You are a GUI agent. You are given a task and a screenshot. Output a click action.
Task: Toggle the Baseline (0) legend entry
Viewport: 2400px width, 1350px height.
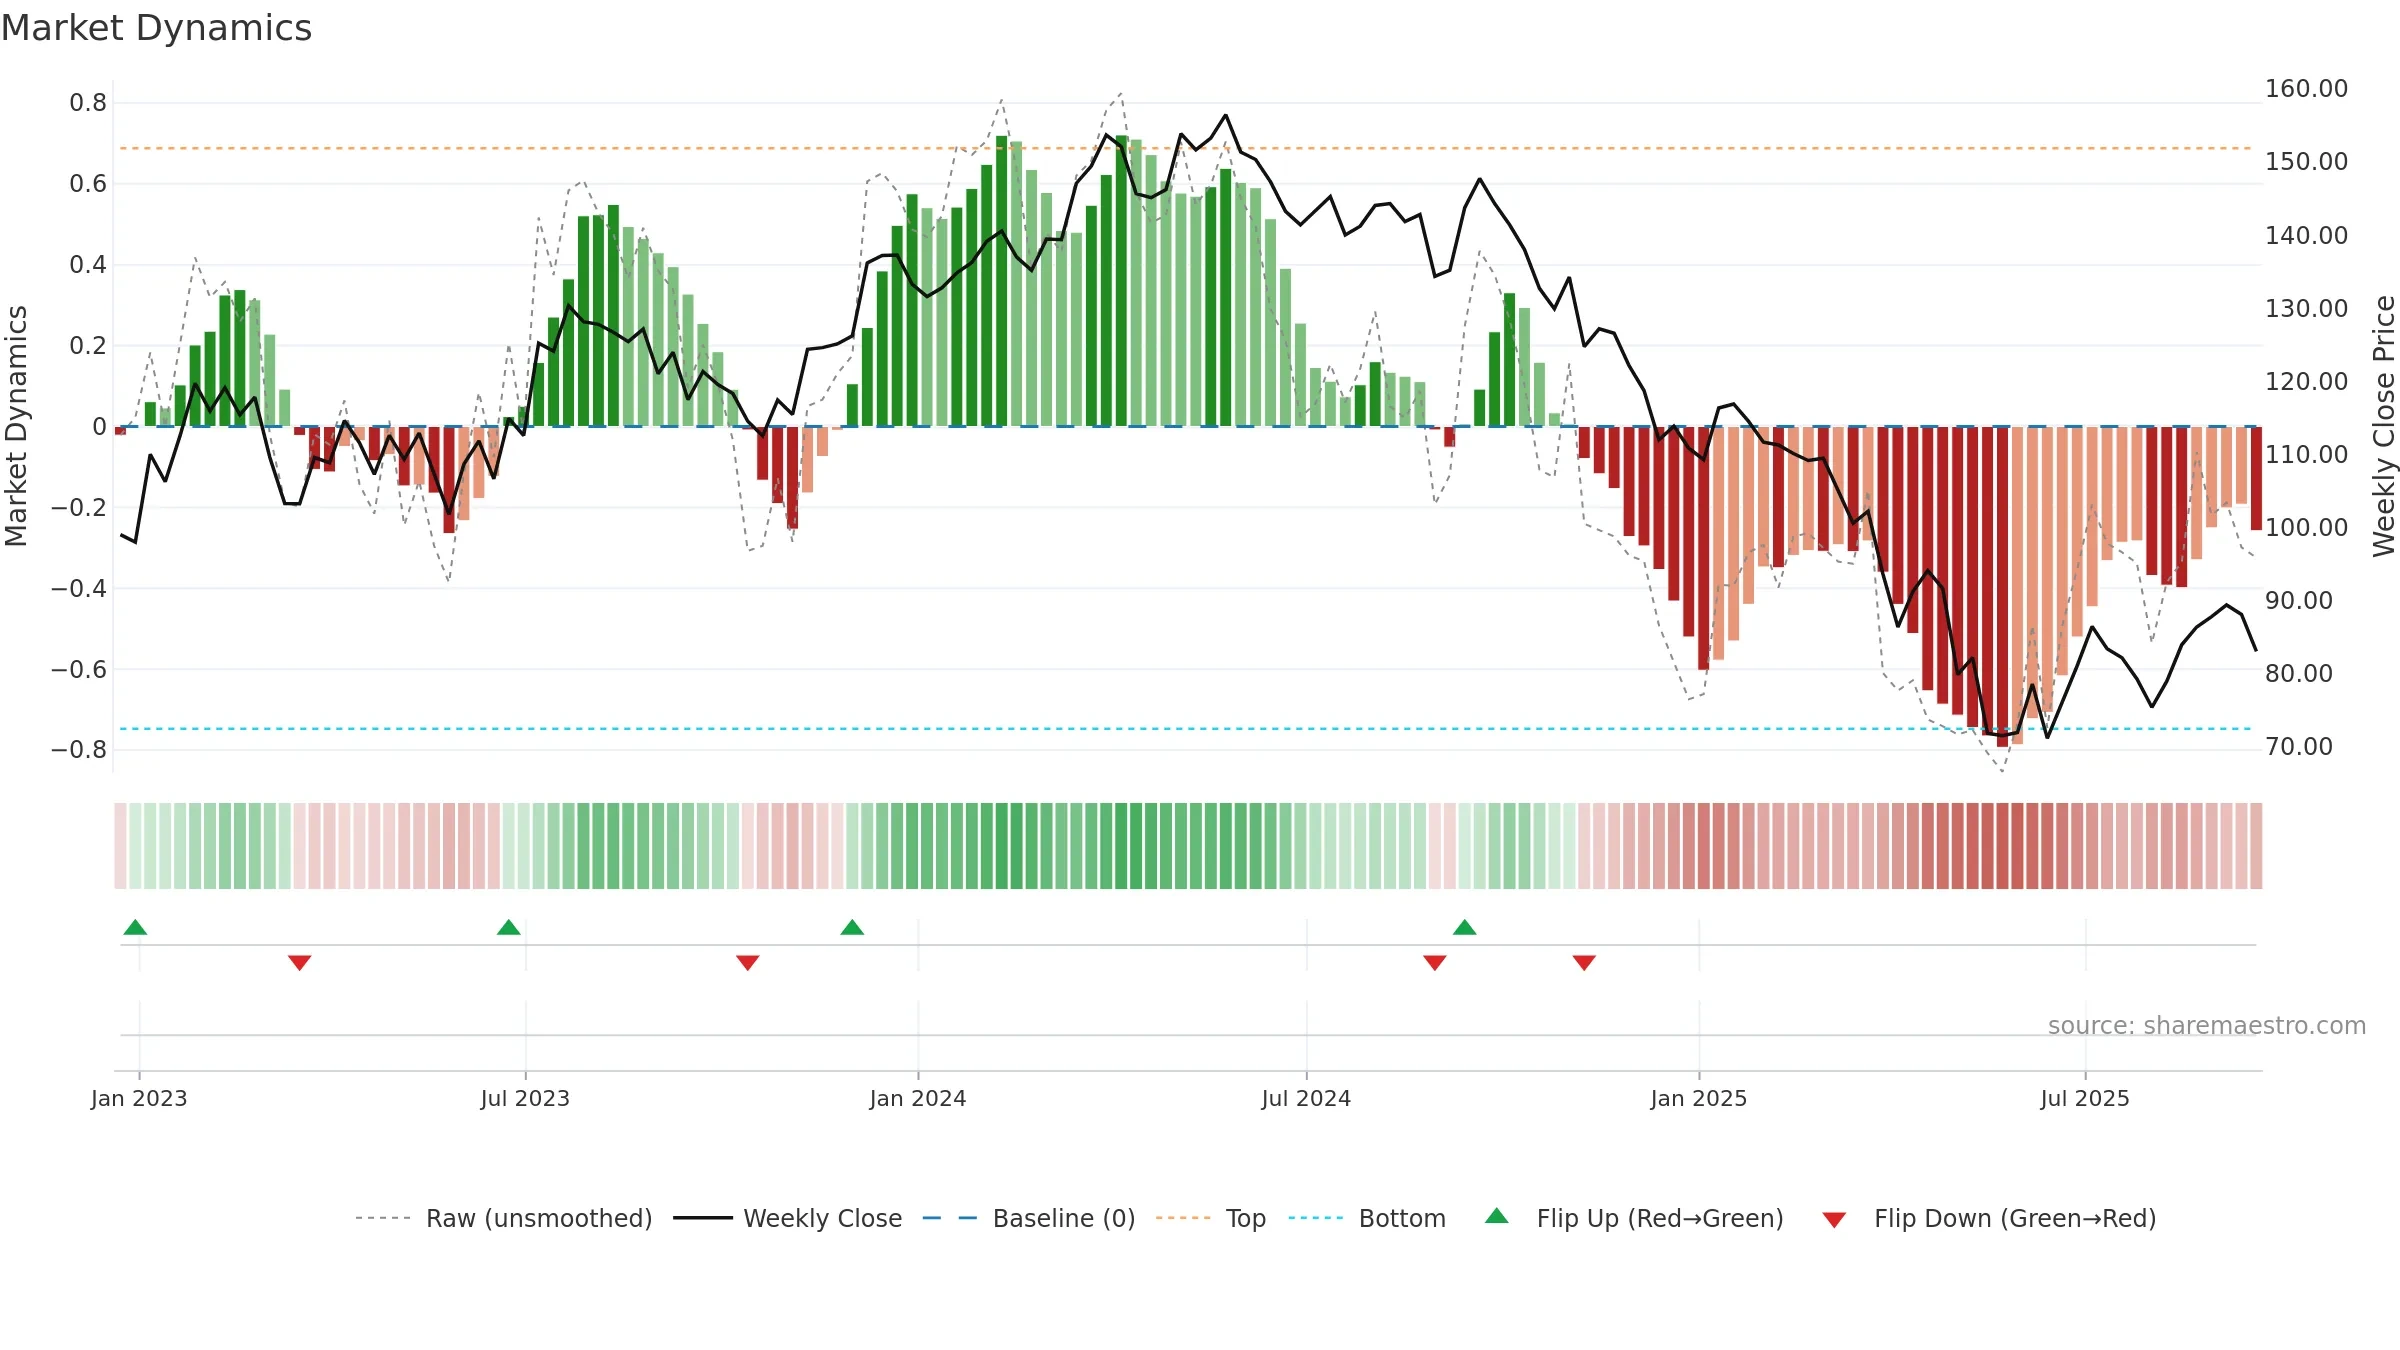[x=1029, y=1218]
